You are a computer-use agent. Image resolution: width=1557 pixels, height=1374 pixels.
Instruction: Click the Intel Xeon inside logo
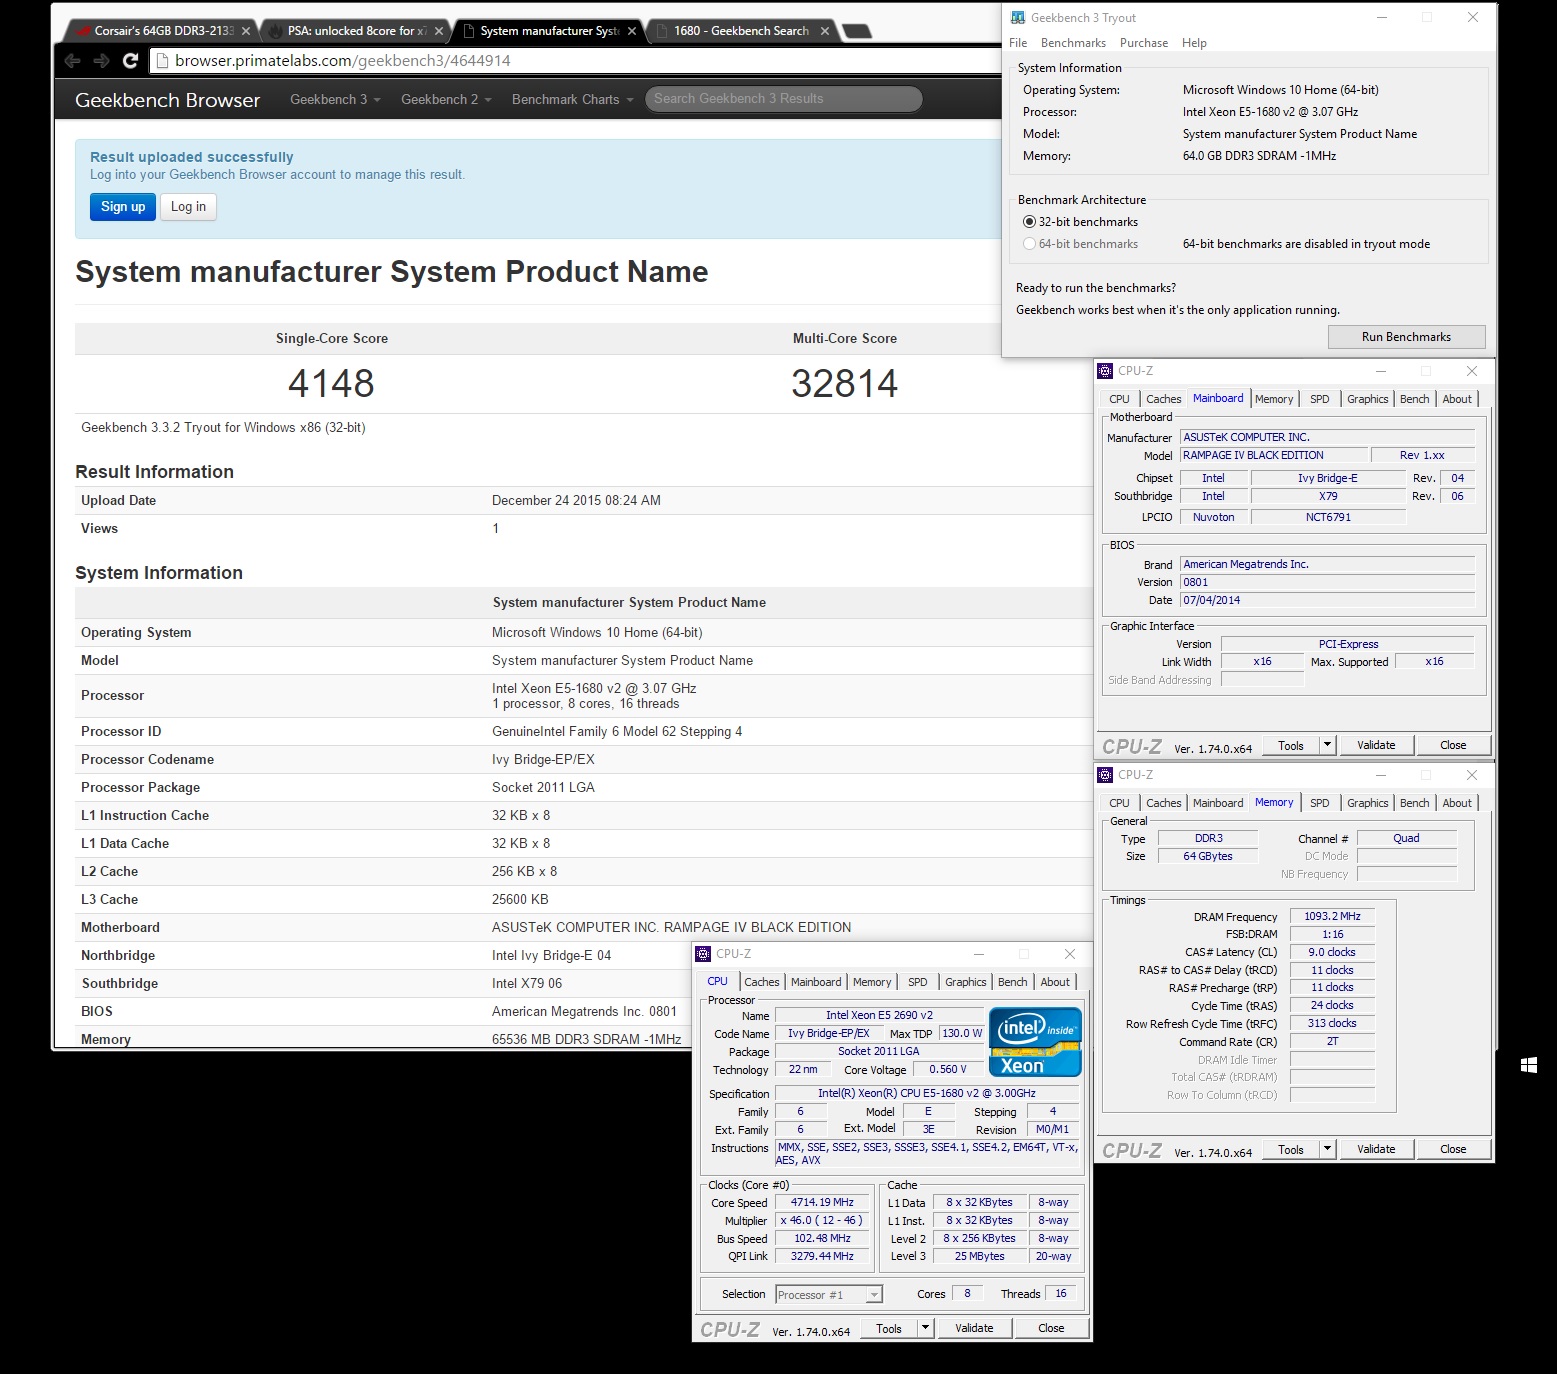click(1035, 1042)
